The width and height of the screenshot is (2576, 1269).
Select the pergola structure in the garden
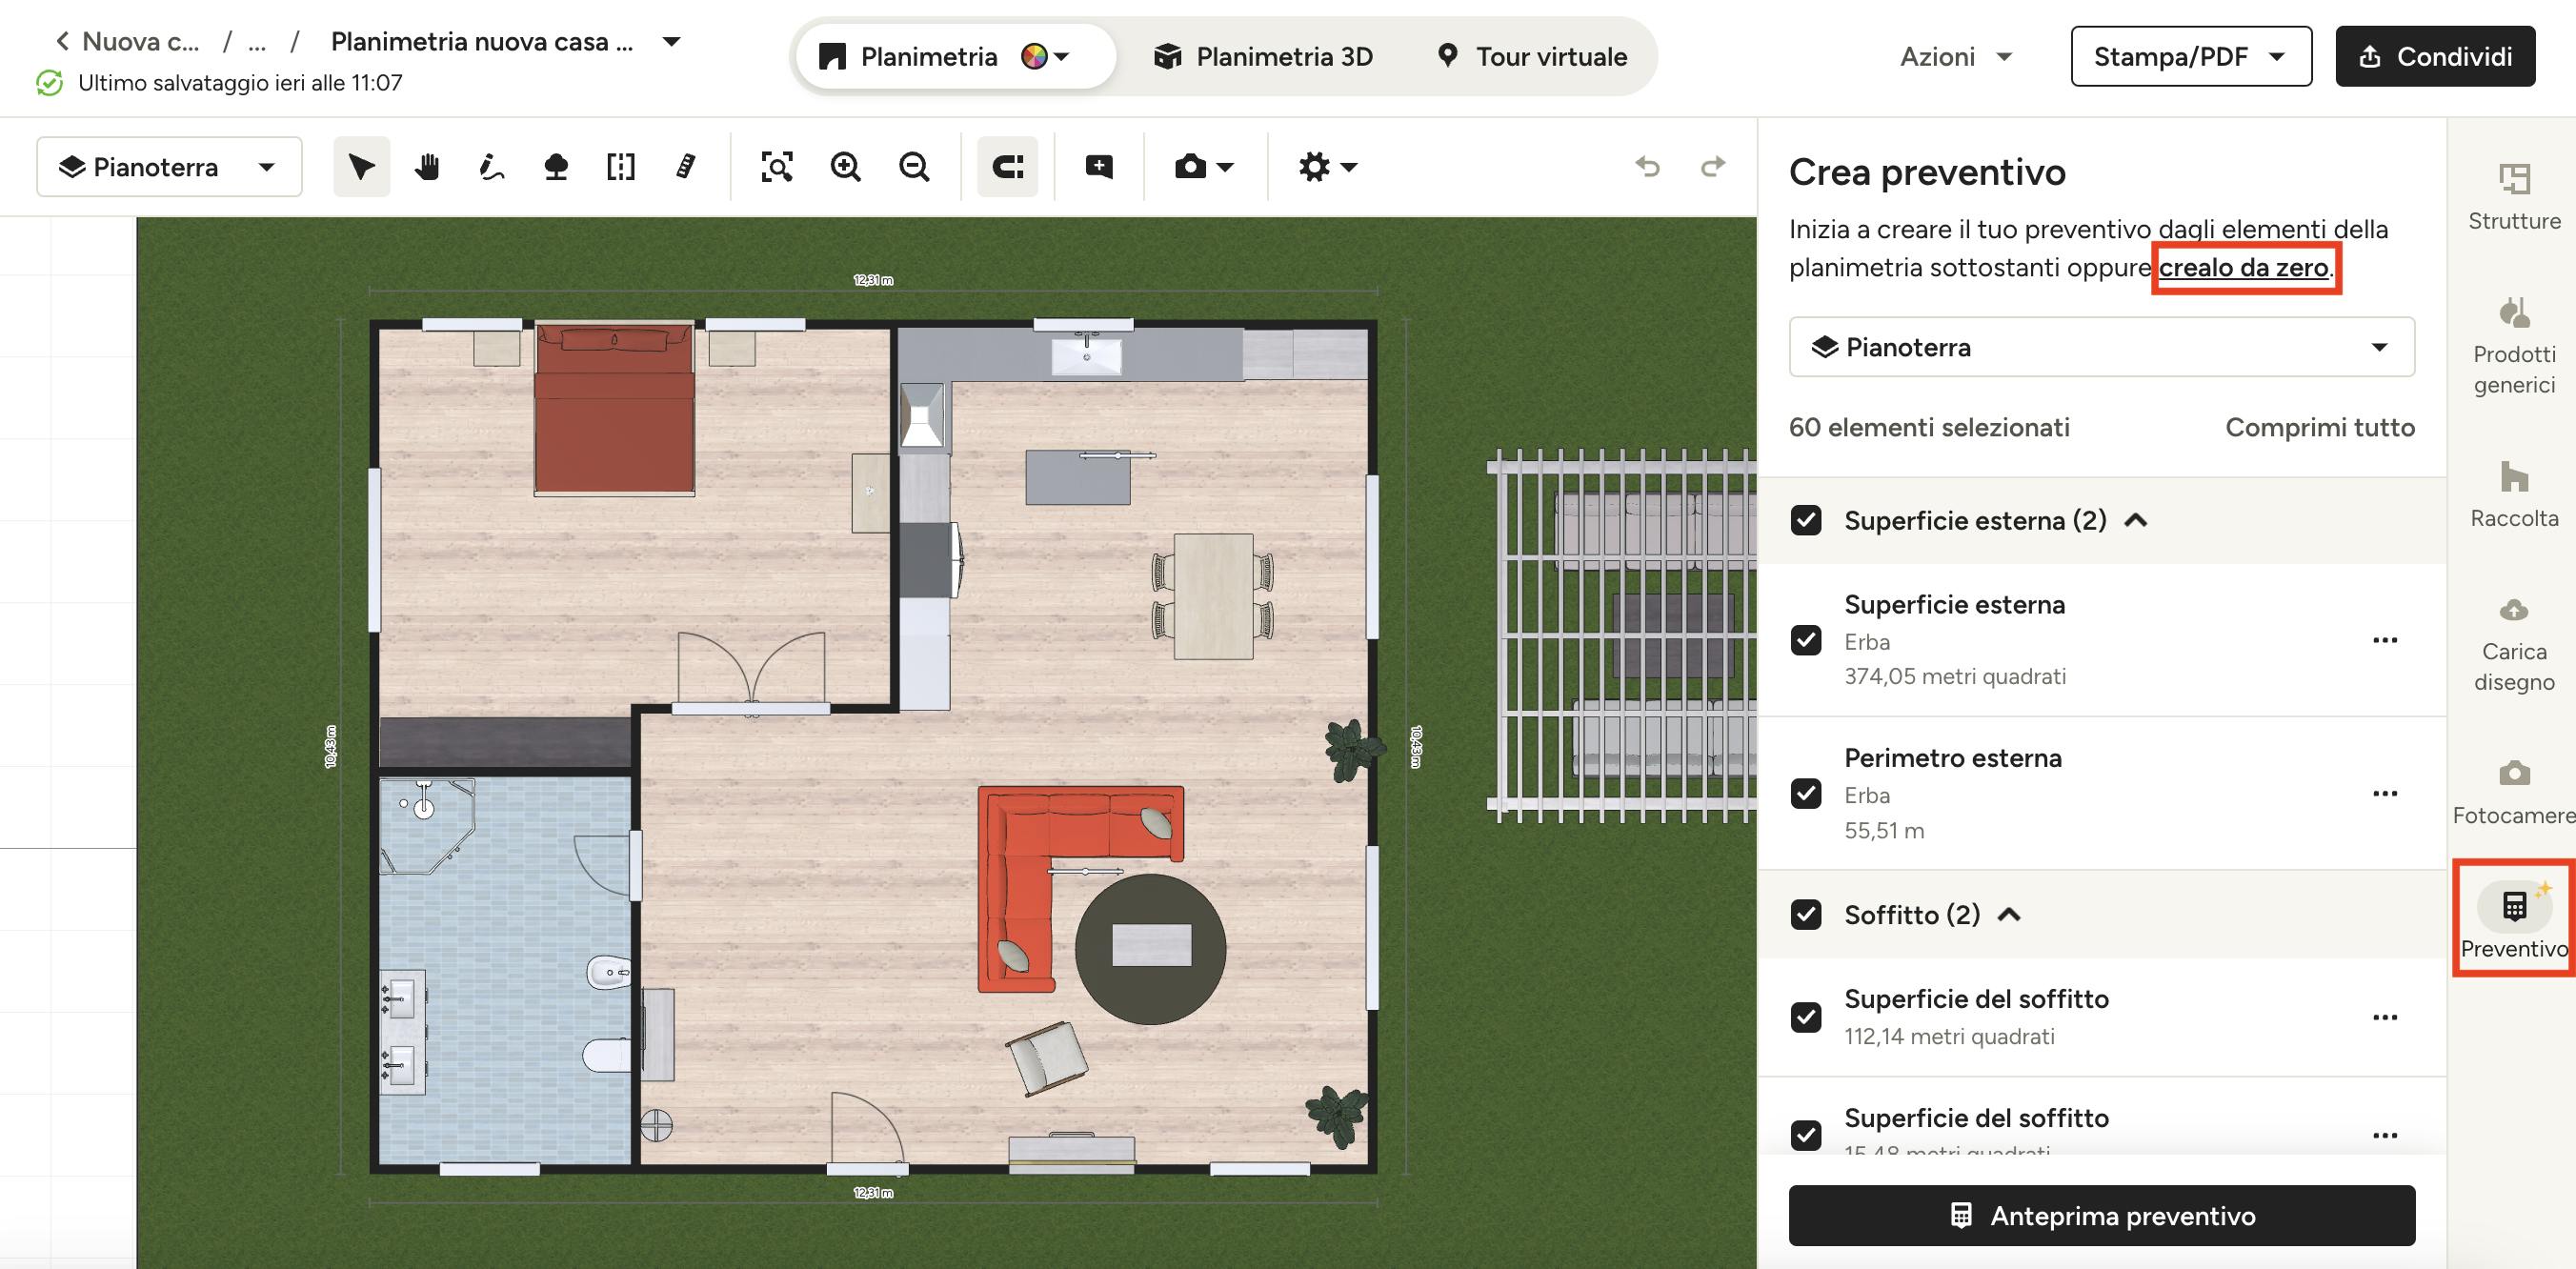click(1621, 635)
